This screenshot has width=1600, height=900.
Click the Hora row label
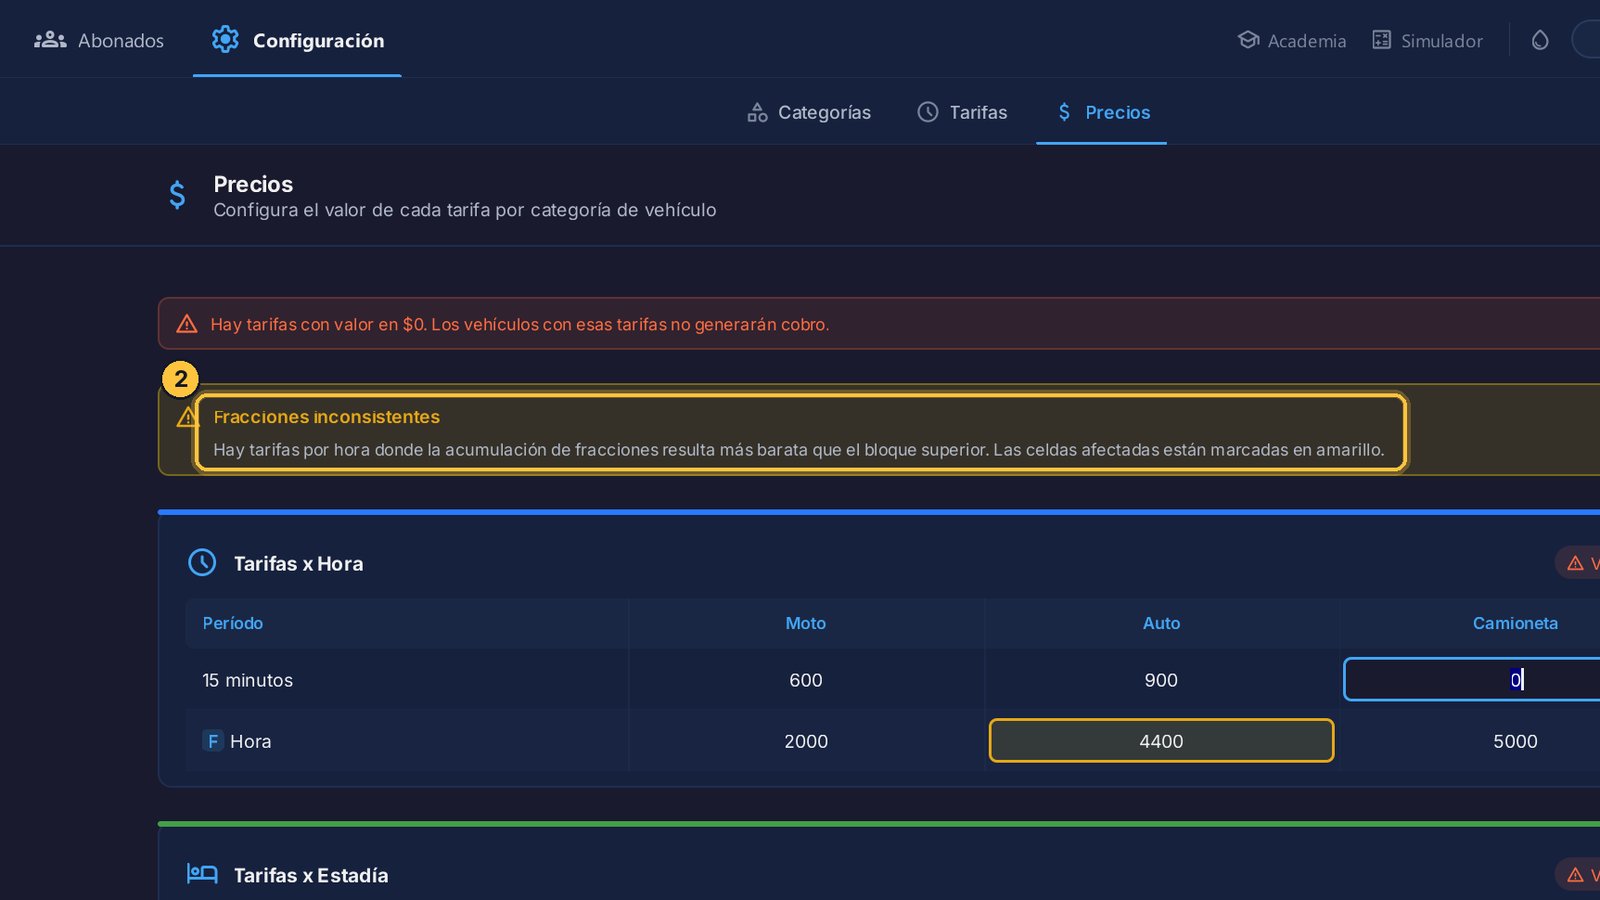coord(251,741)
